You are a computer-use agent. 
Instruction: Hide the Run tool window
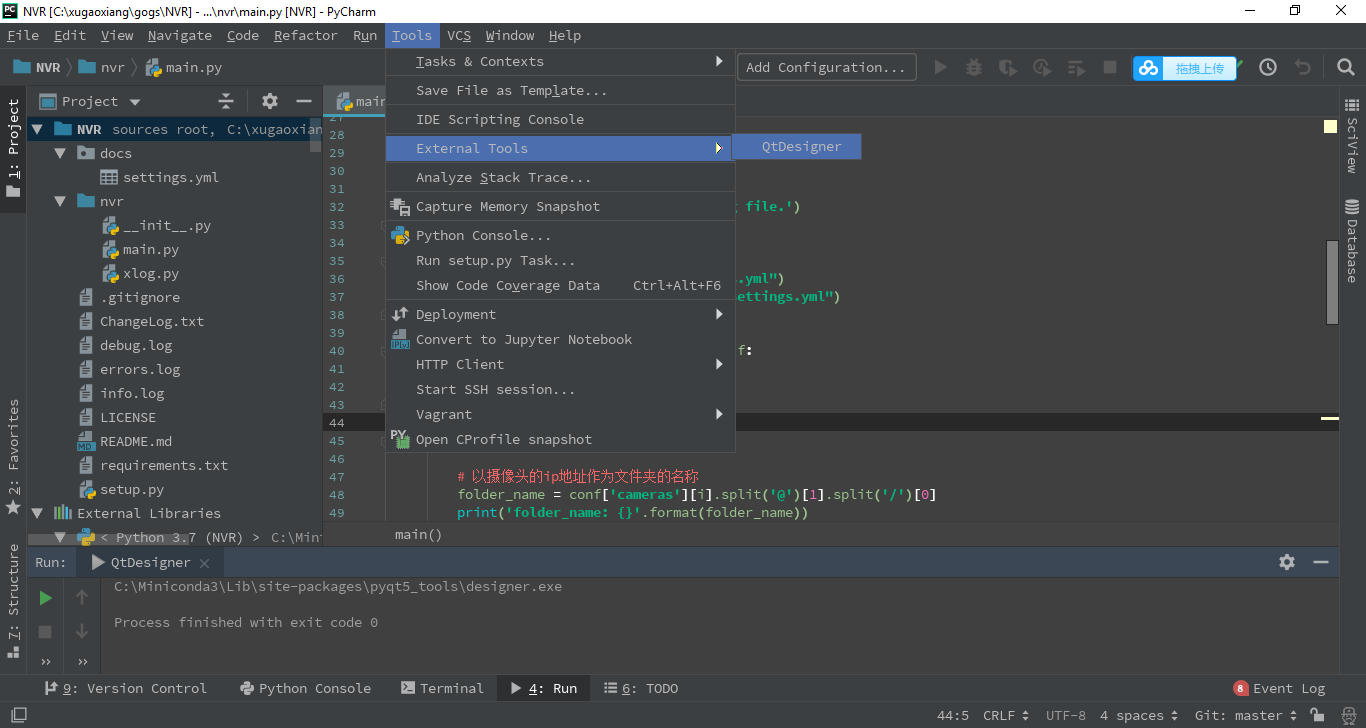1322,562
